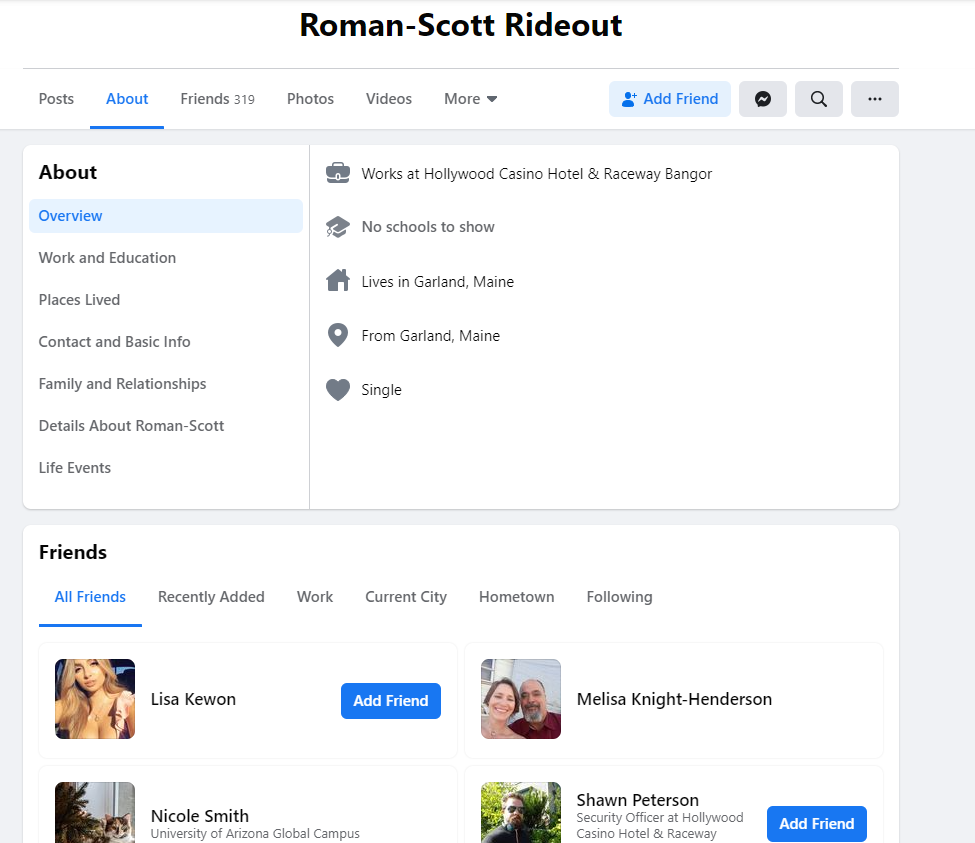Viewport: 975px width, 843px height.
Task: Click Hollywood Casino Hotel & Raceway Bangor text
Action: pos(568,173)
